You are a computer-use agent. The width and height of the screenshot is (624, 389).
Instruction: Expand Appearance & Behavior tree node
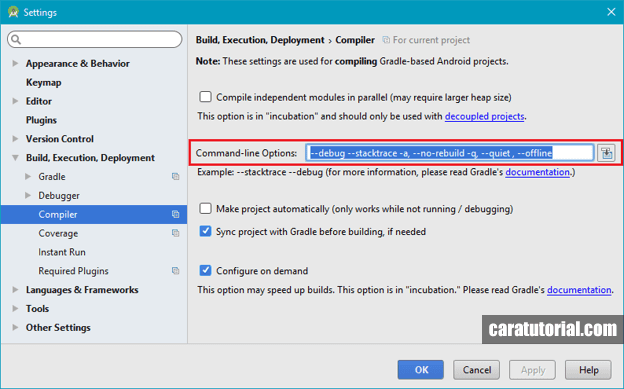[15, 63]
